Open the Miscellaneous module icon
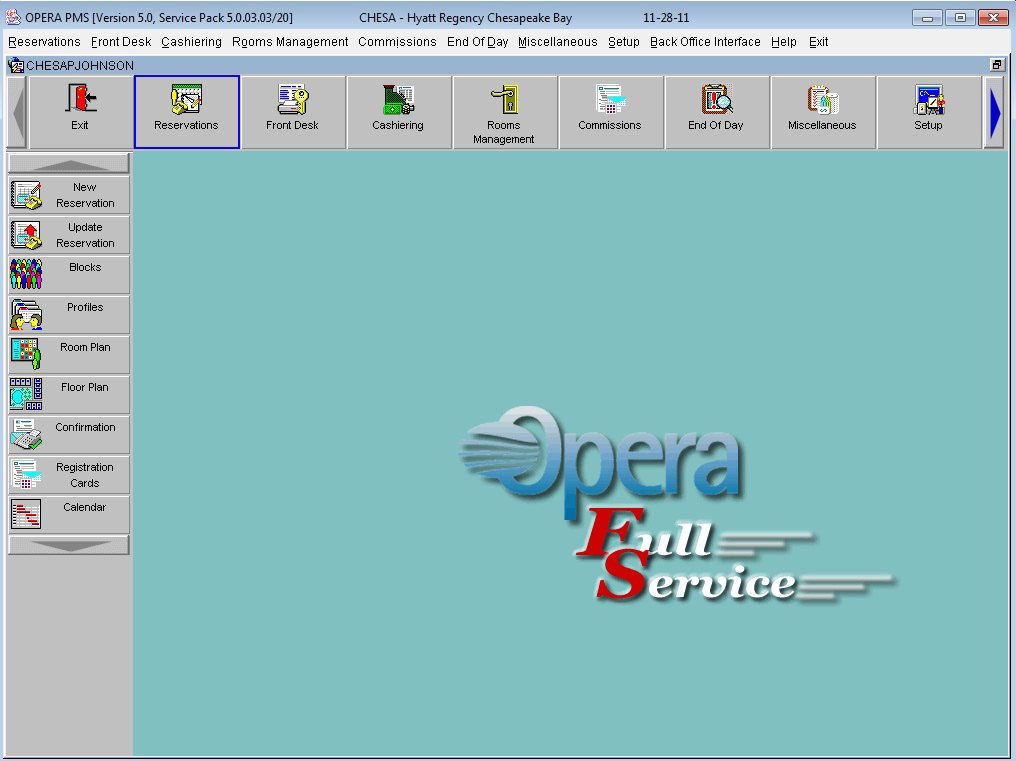The image size is (1016, 761). click(x=822, y=112)
